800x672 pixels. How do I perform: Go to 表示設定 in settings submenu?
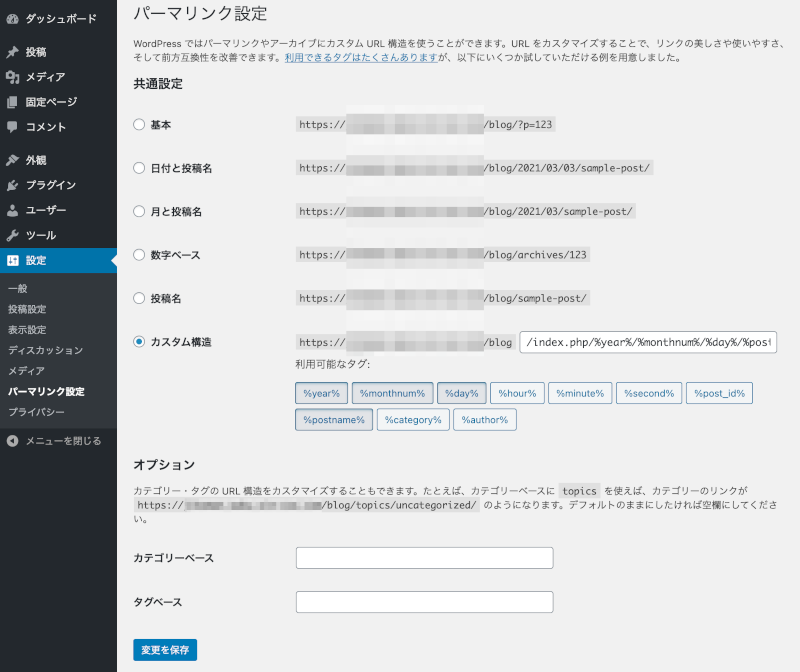(27, 330)
